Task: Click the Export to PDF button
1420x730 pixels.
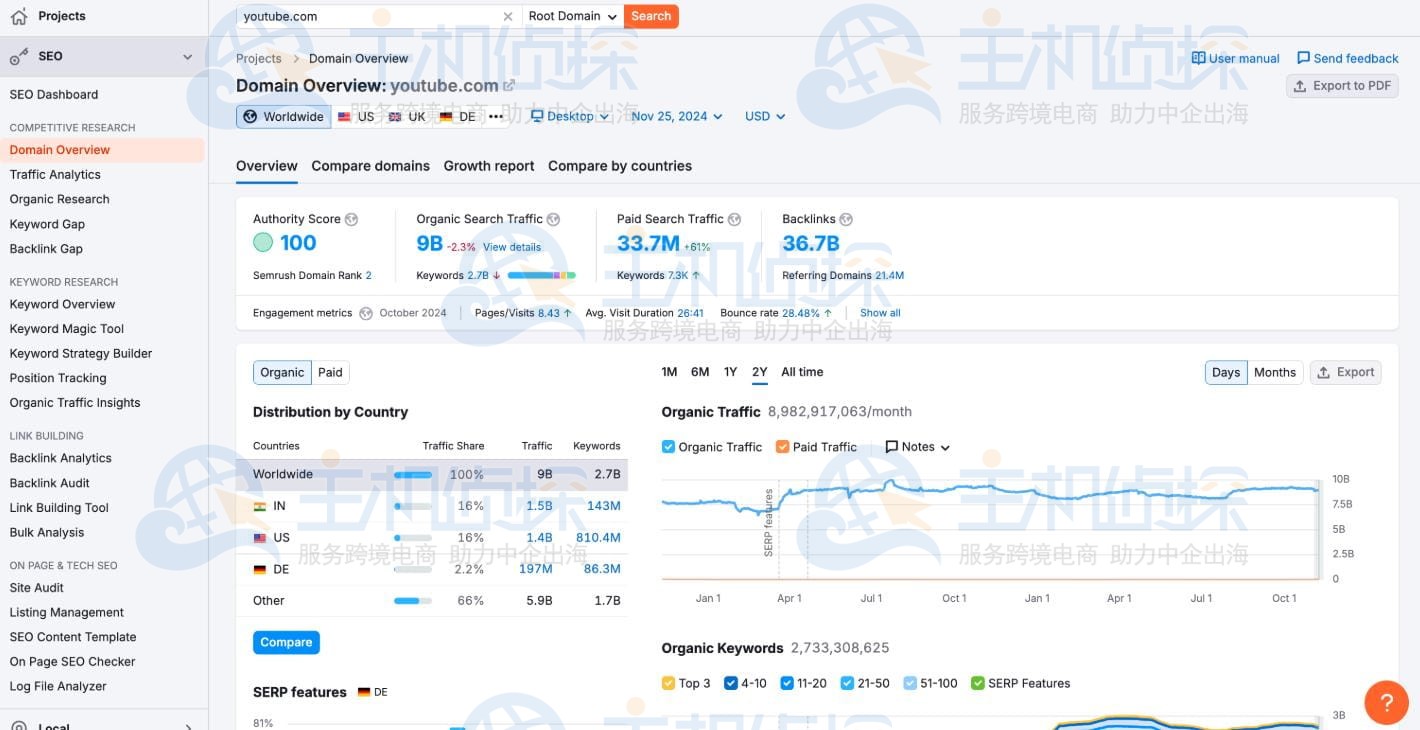Action: (1342, 85)
